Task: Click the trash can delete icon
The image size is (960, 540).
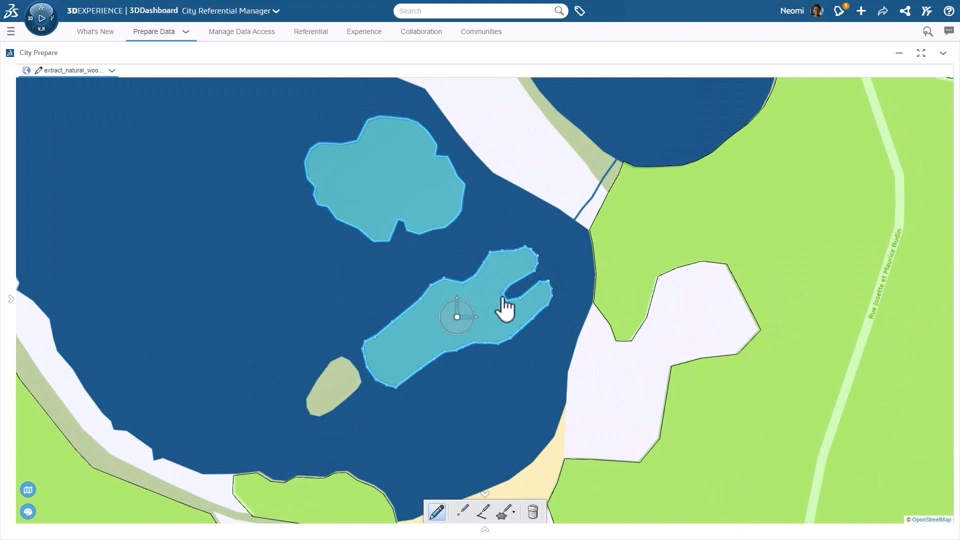Action: [x=533, y=512]
